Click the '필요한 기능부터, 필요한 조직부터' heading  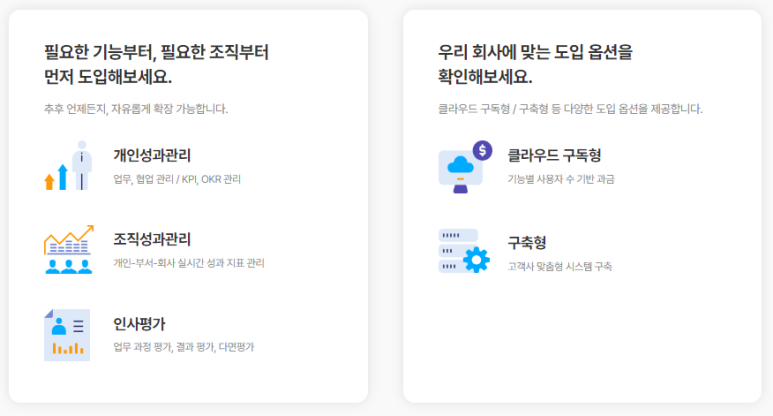click(x=156, y=52)
